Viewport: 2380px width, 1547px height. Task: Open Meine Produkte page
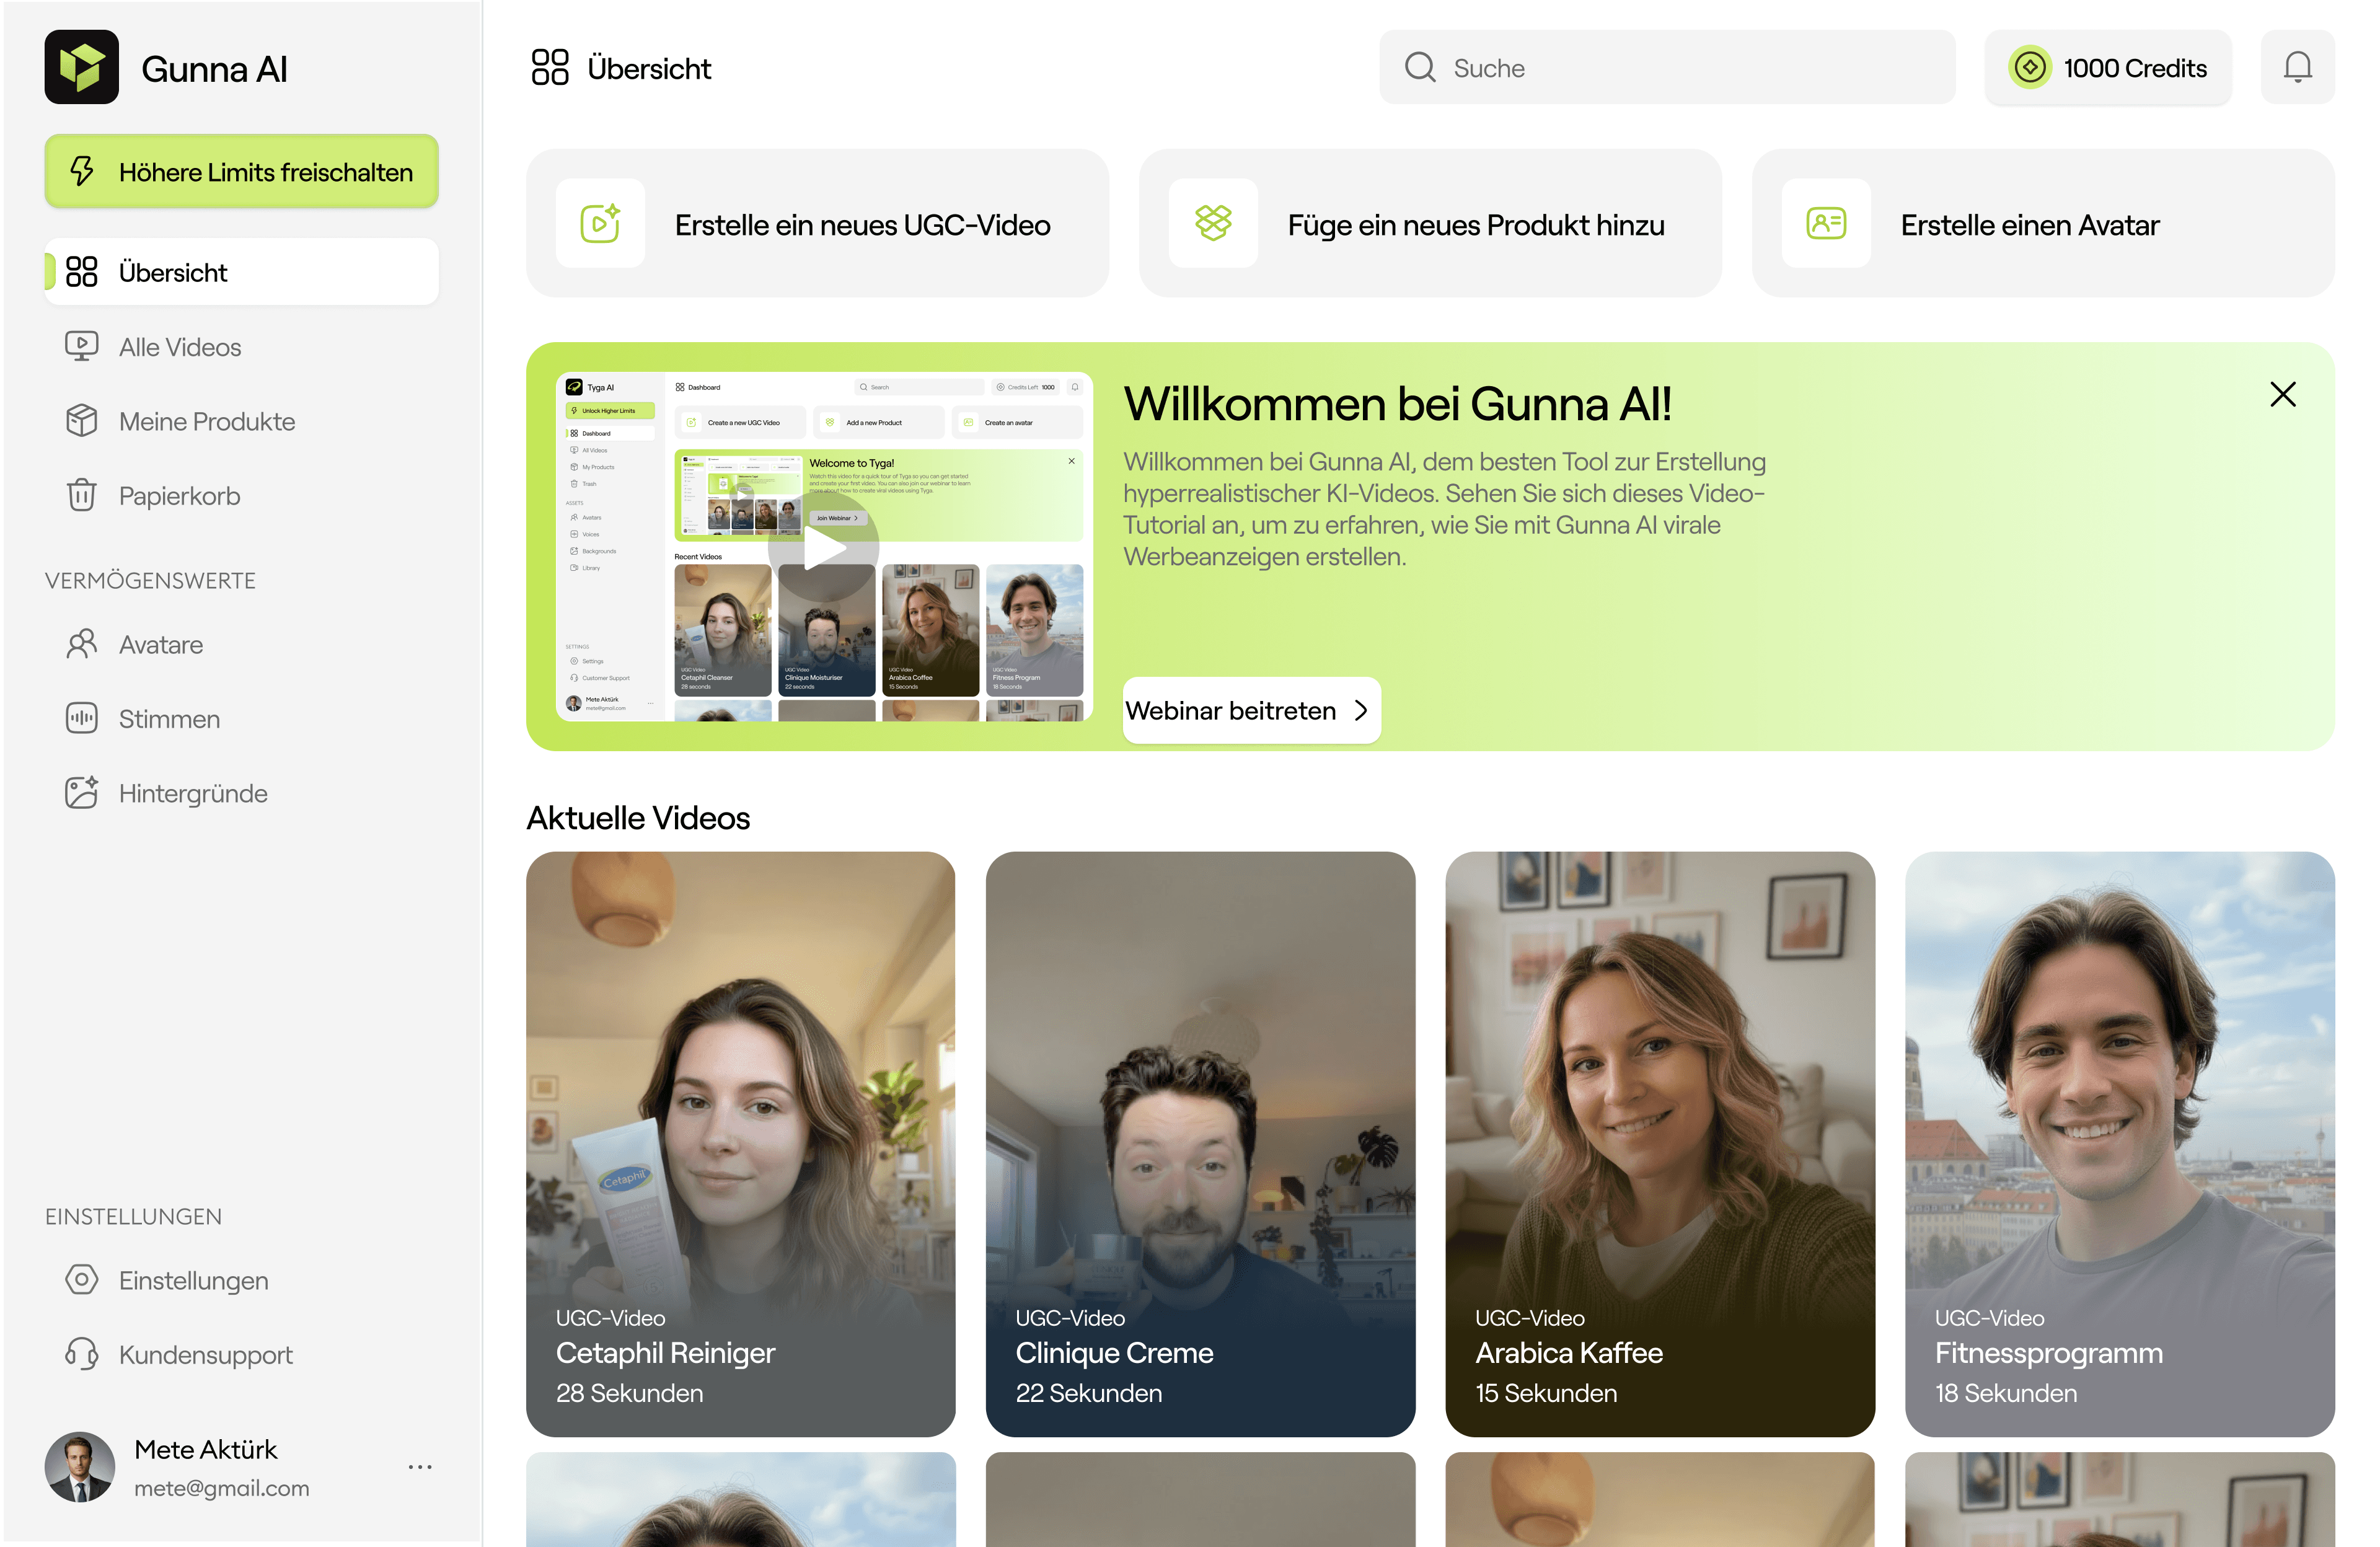pyautogui.click(x=206, y=421)
